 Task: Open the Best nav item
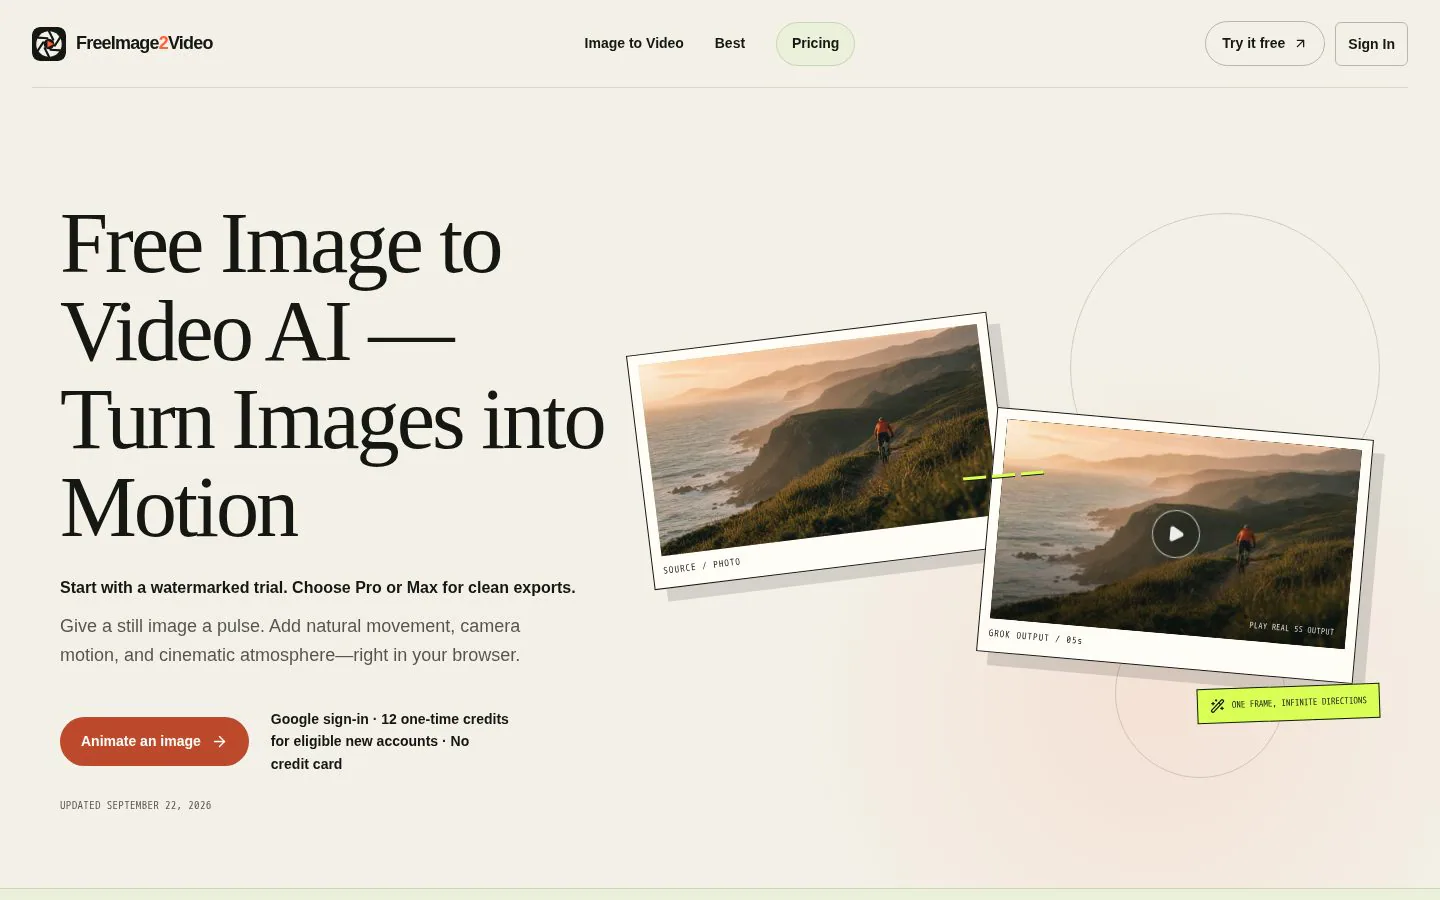pyautogui.click(x=730, y=43)
